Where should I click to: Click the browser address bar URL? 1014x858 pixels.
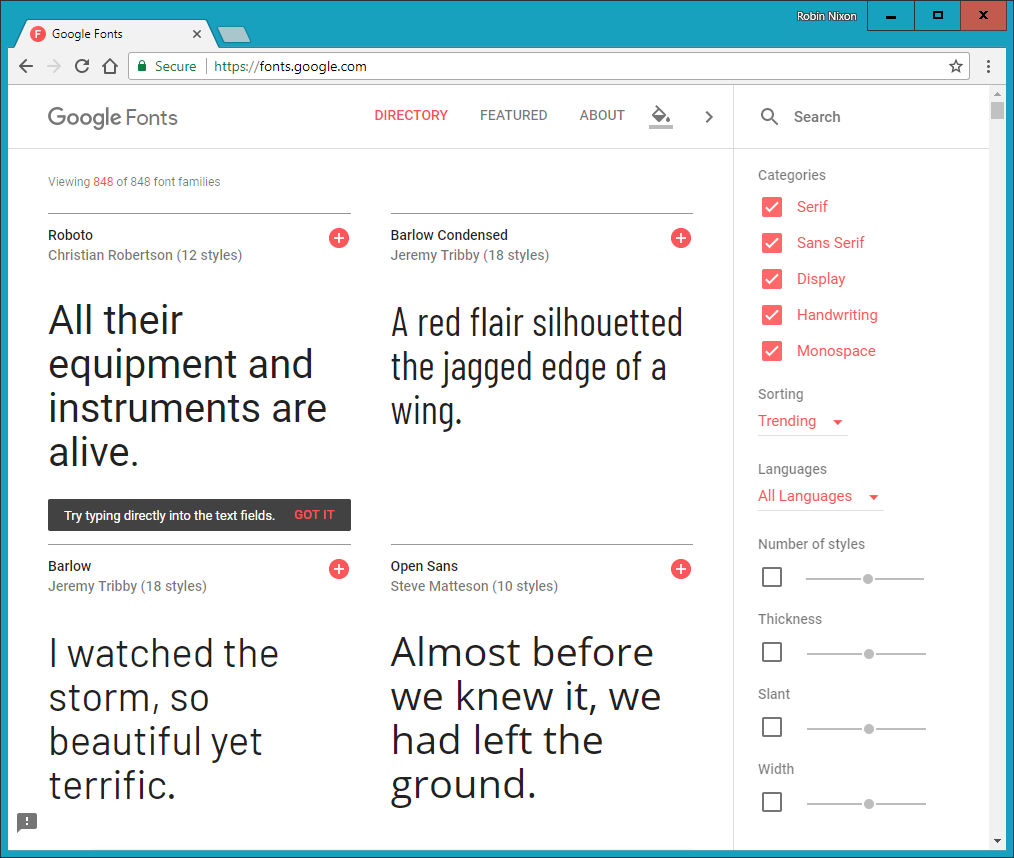click(x=290, y=66)
